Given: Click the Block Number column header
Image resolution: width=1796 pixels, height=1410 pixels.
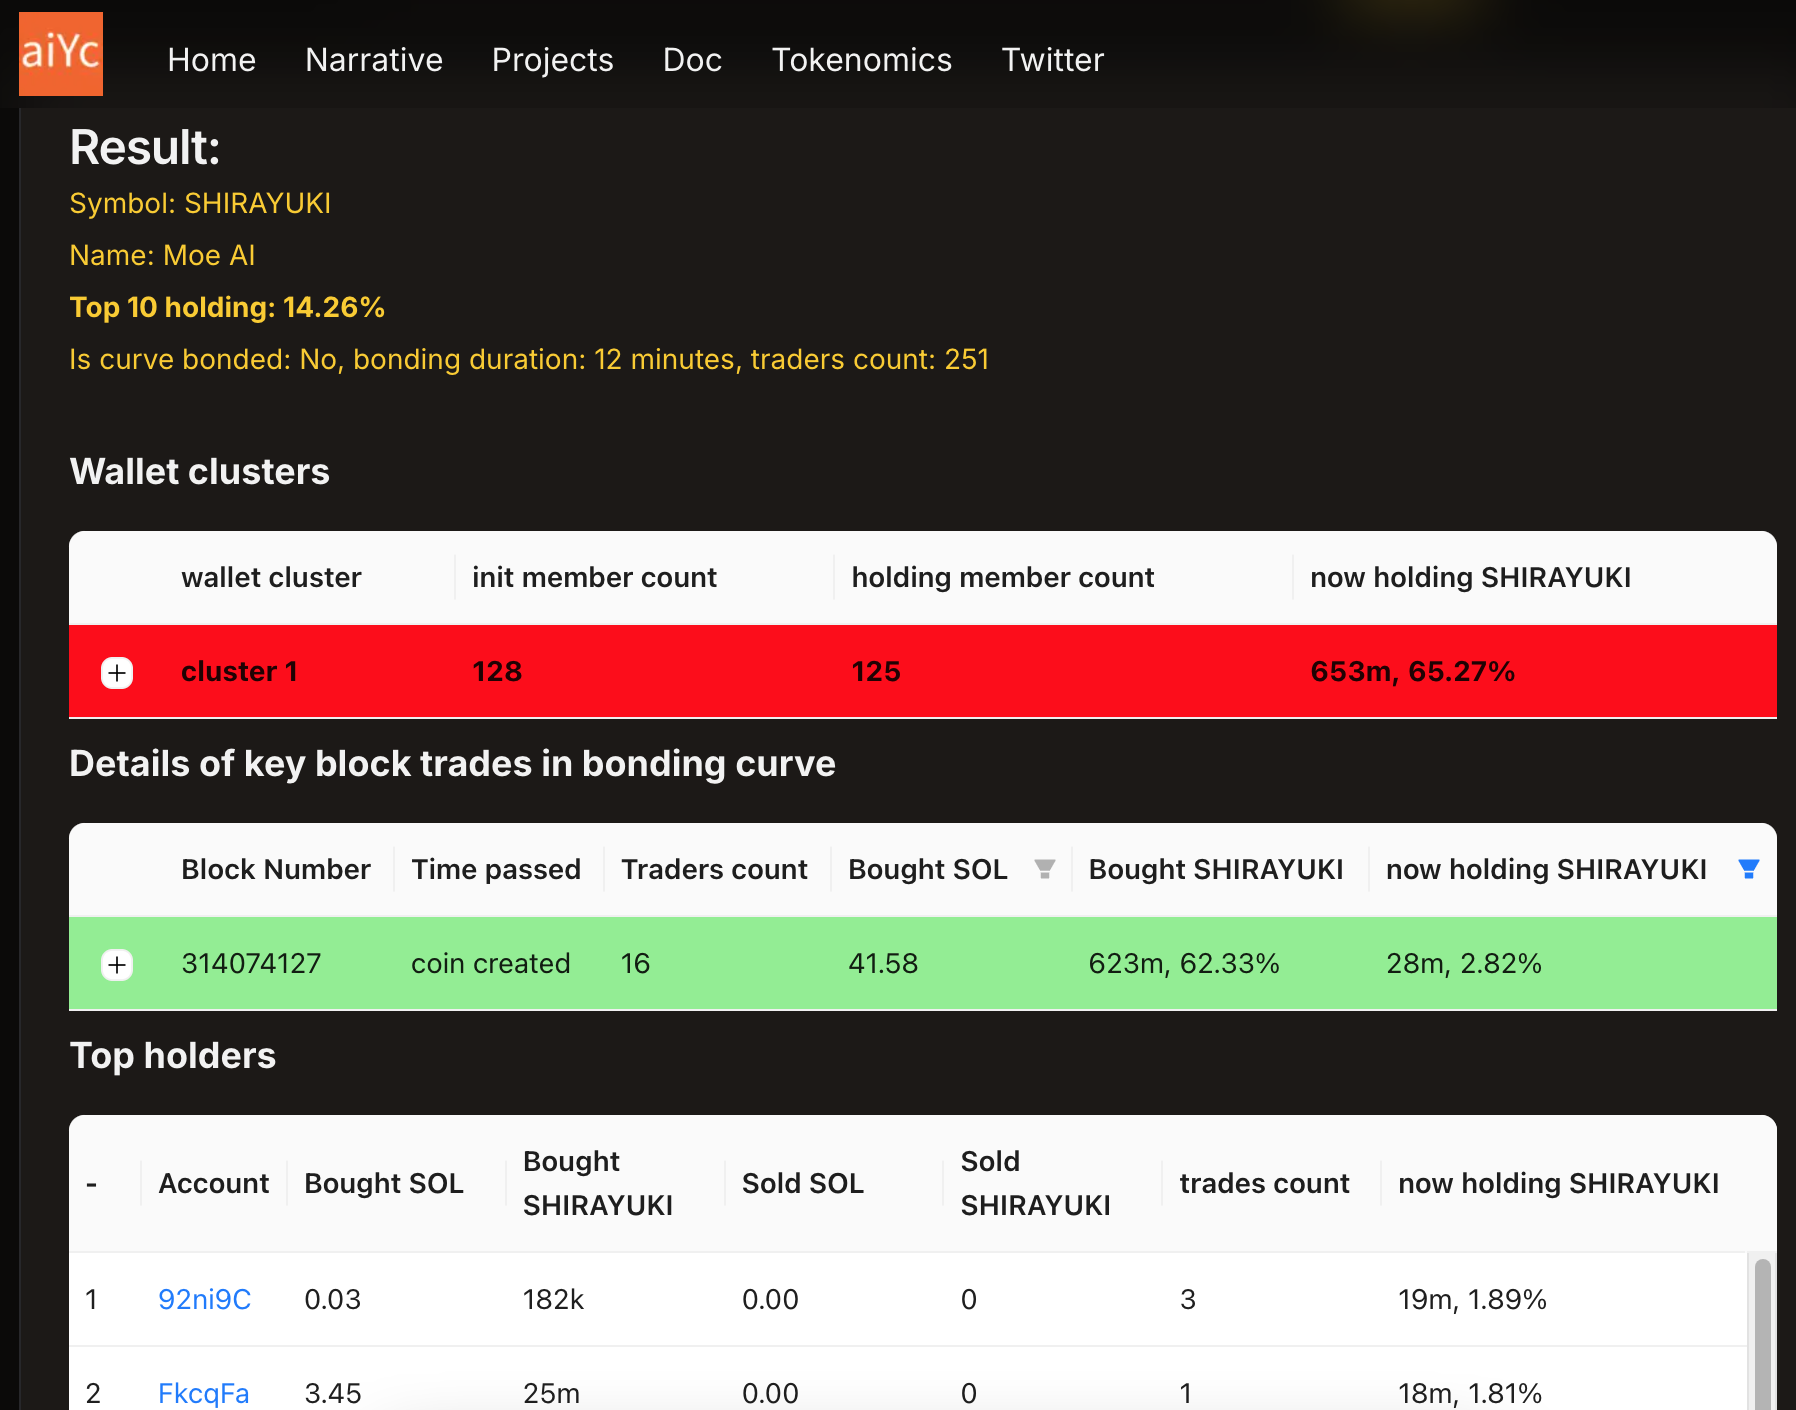Looking at the screenshot, I should 276,869.
